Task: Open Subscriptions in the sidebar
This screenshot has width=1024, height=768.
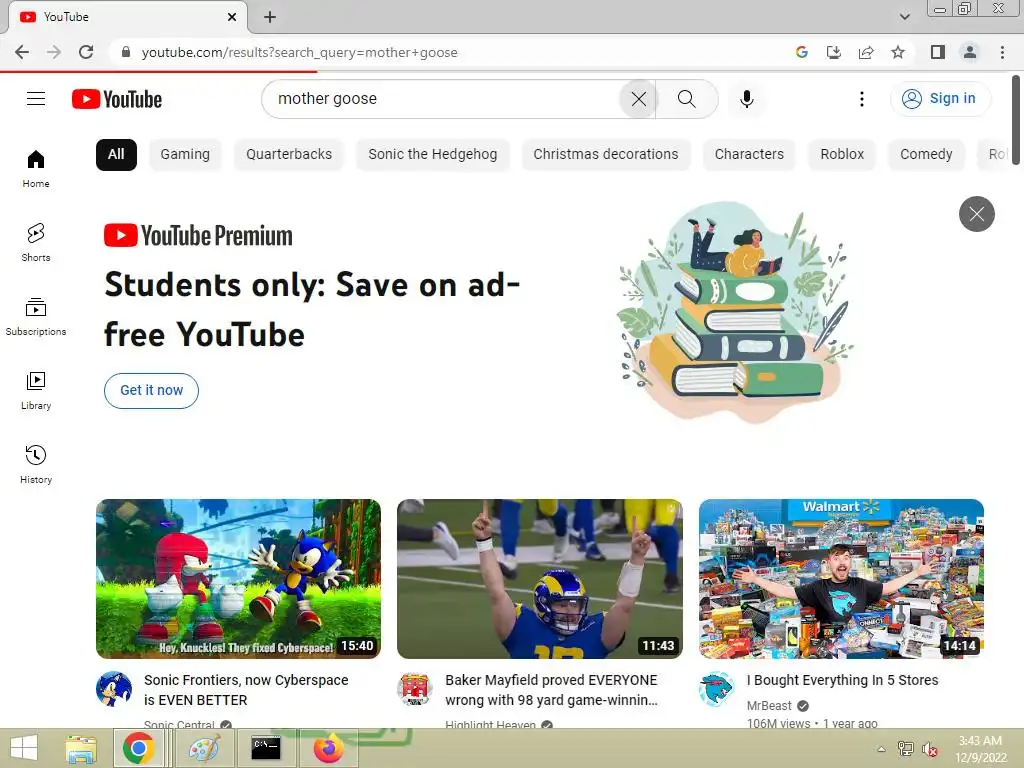Action: point(36,316)
